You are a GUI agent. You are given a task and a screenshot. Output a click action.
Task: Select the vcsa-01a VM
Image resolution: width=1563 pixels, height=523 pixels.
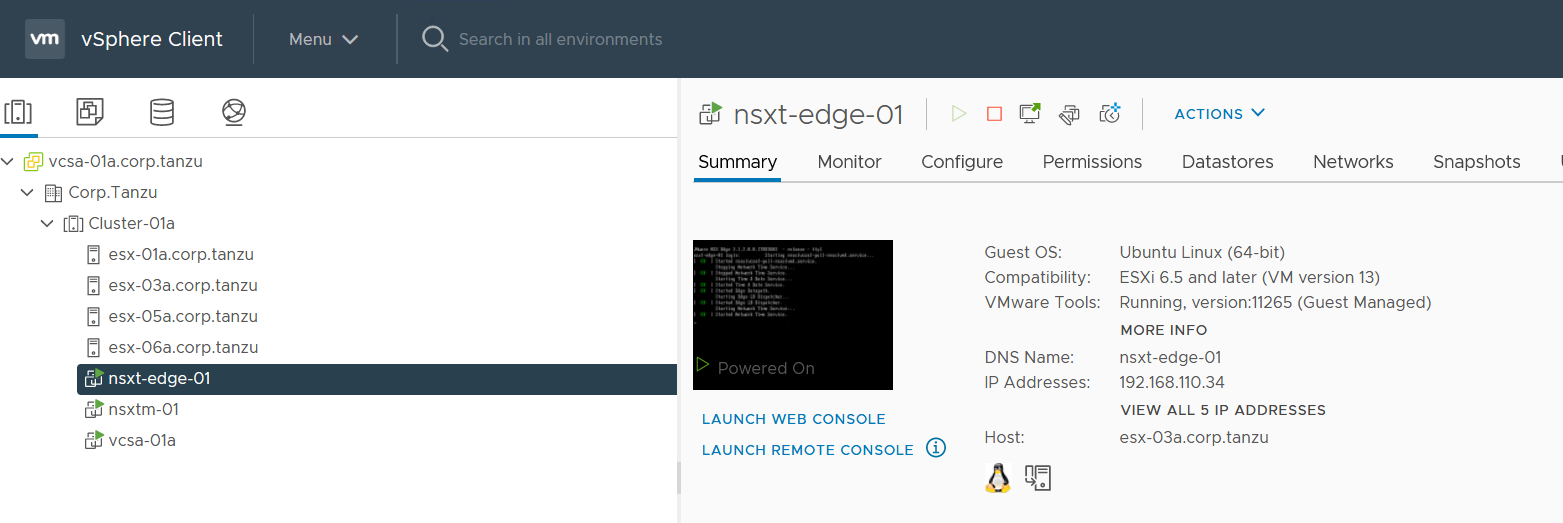(142, 440)
